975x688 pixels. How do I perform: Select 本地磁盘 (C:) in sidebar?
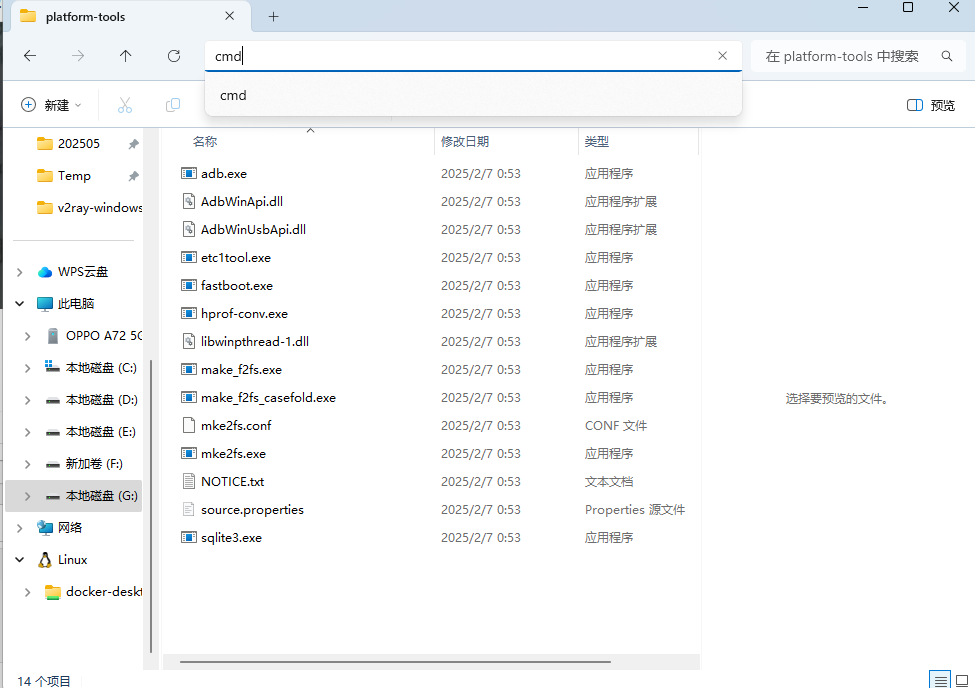[100, 368]
